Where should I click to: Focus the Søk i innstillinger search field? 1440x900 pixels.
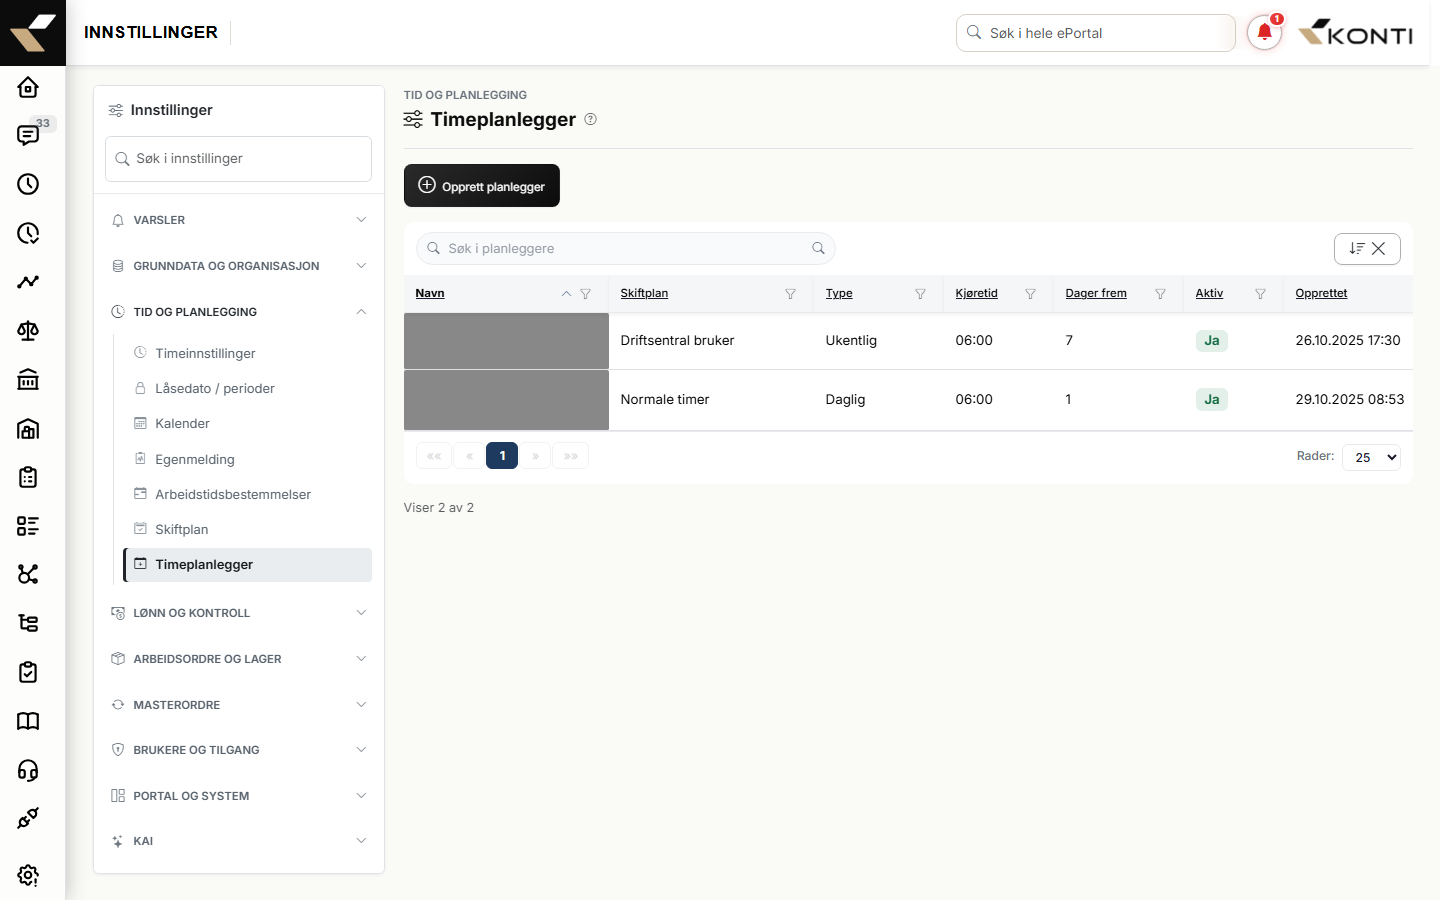point(239,159)
